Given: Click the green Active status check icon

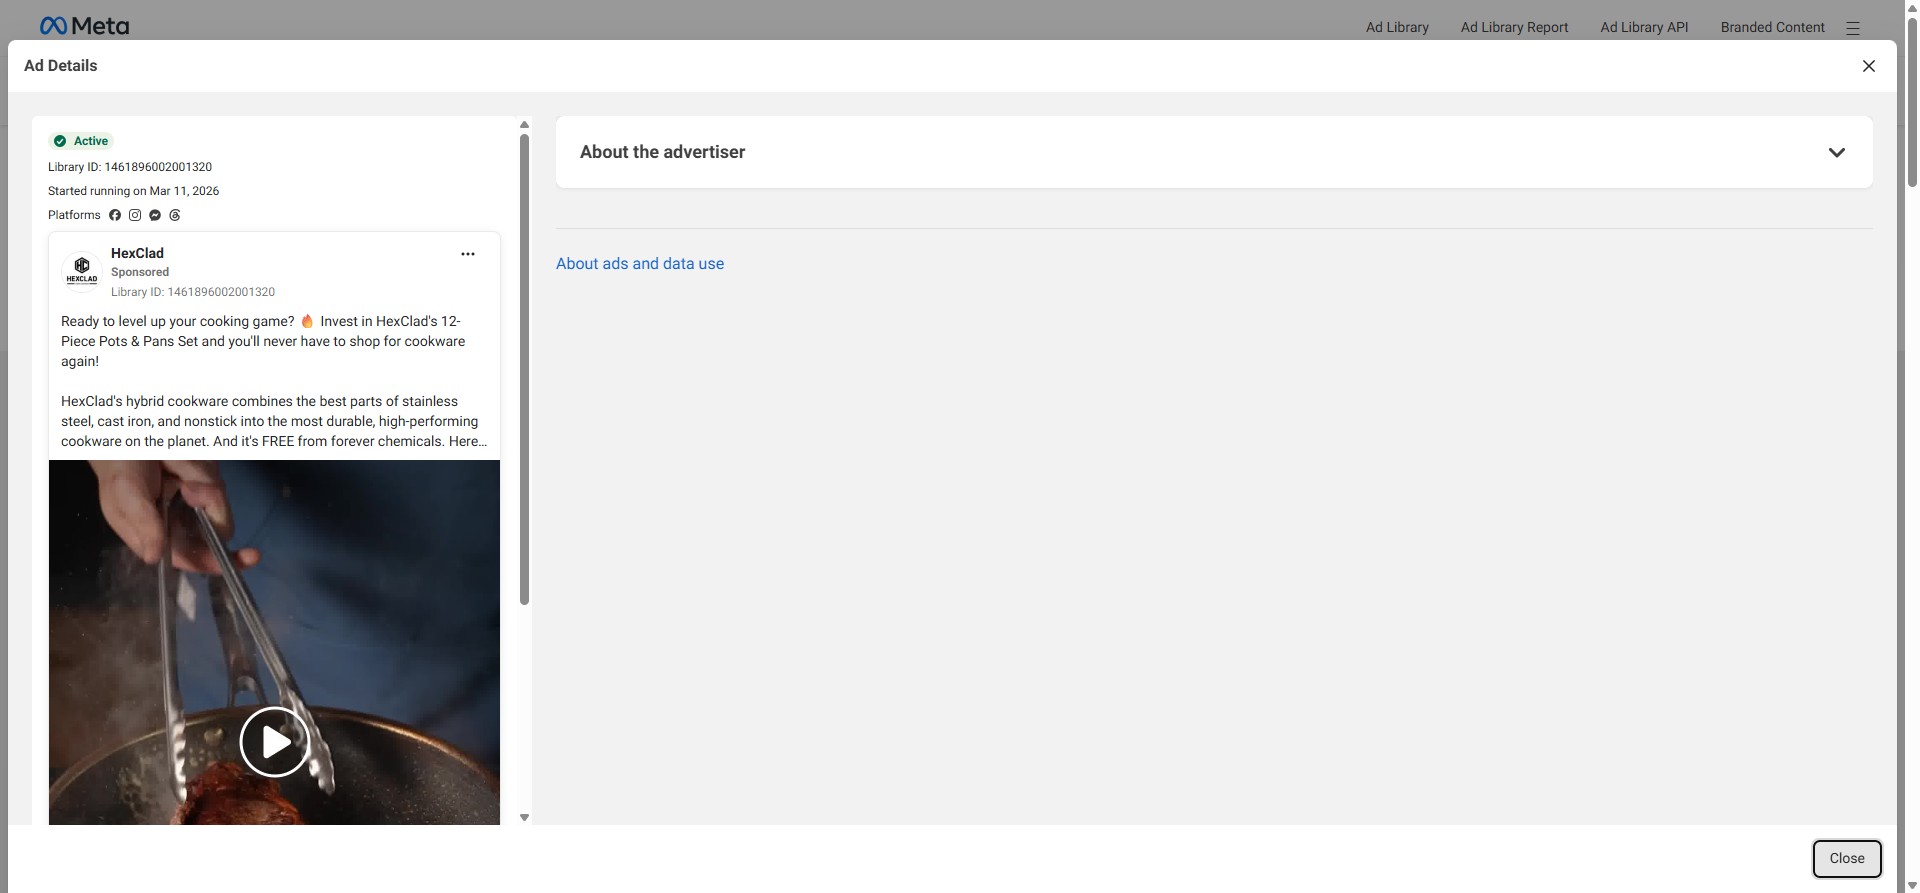Looking at the screenshot, I should click(x=60, y=141).
